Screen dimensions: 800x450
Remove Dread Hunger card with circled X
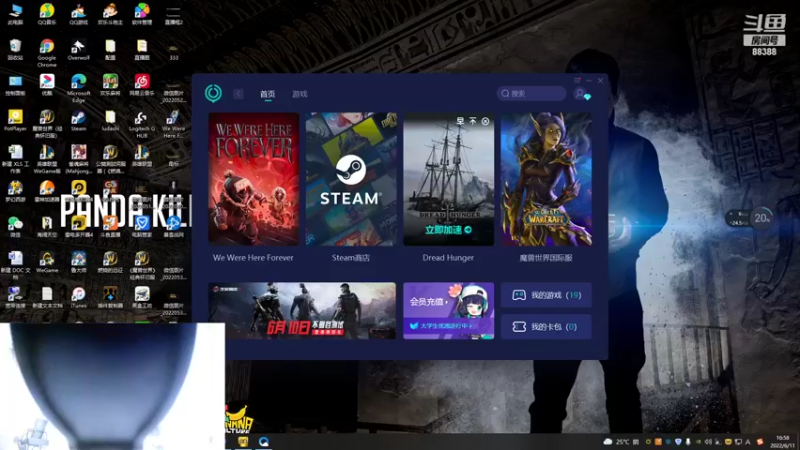pos(485,121)
